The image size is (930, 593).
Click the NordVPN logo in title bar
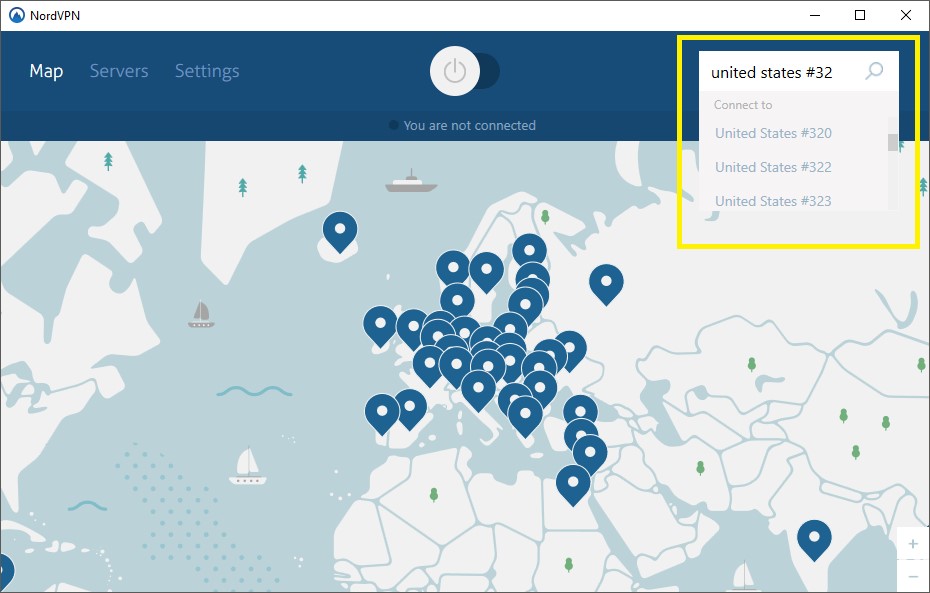point(17,15)
